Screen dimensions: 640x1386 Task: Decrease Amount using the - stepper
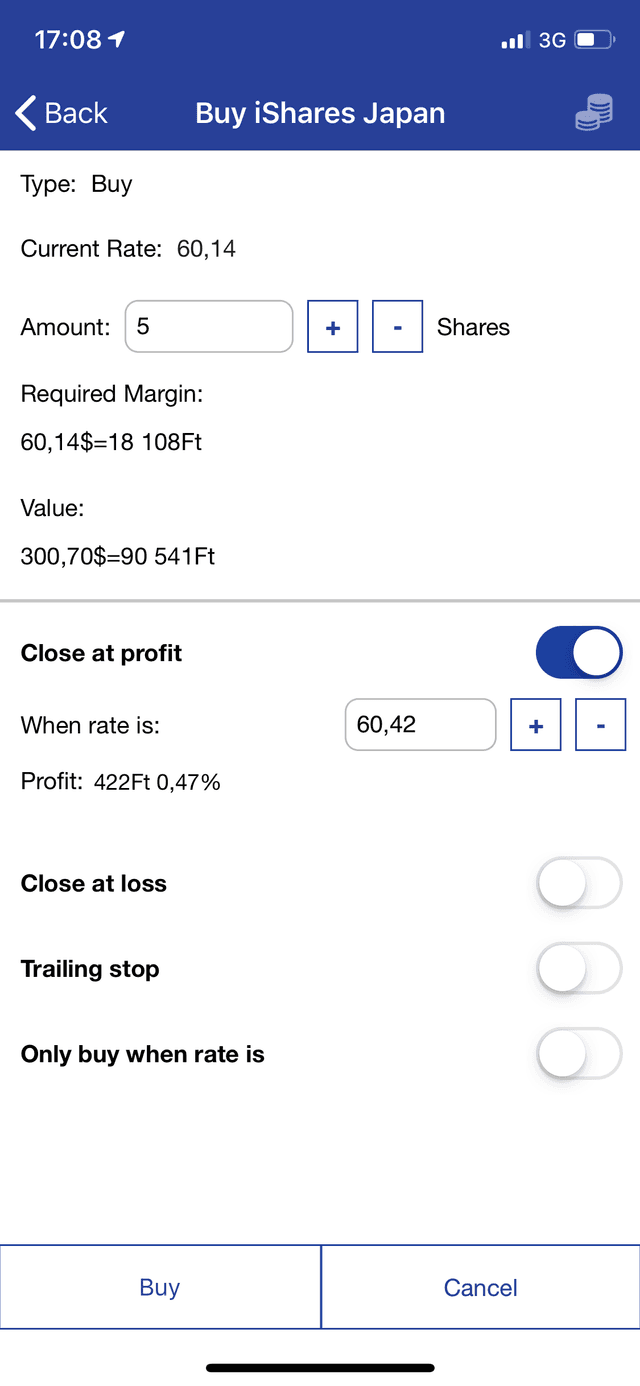coord(397,326)
